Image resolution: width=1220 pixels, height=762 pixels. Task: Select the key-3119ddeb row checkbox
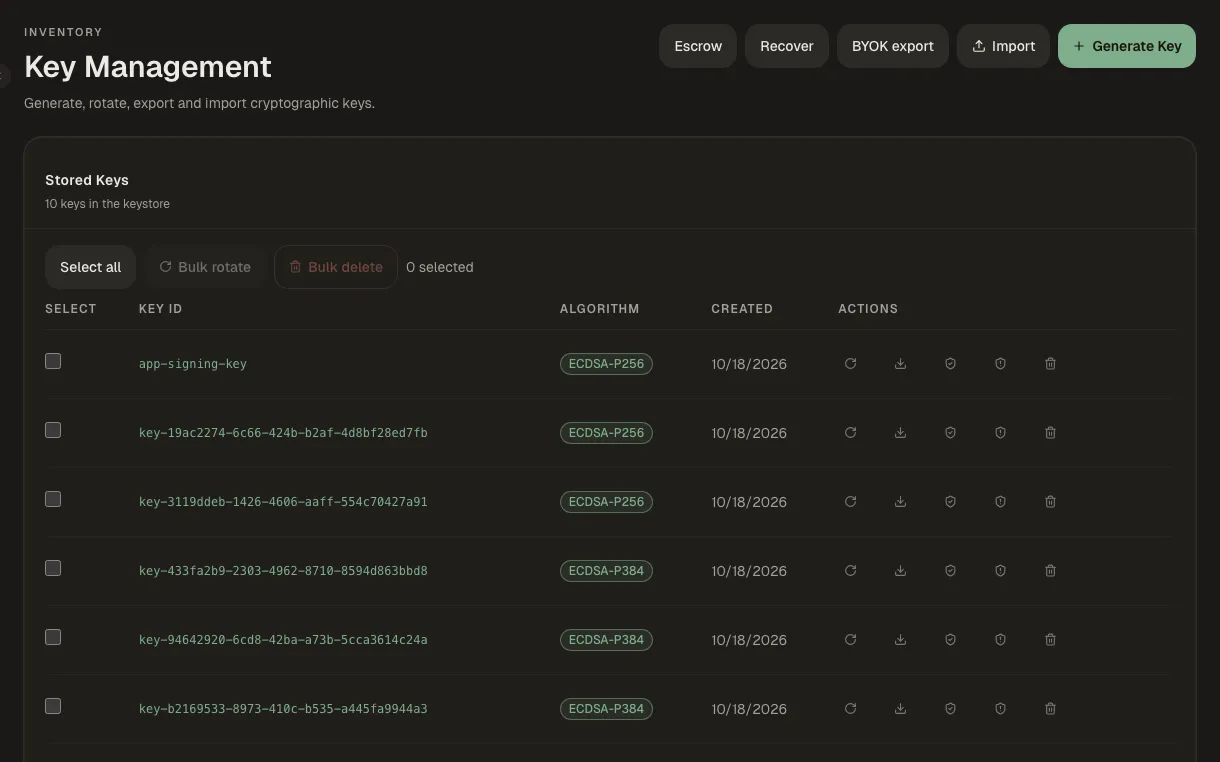(x=53, y=499)
